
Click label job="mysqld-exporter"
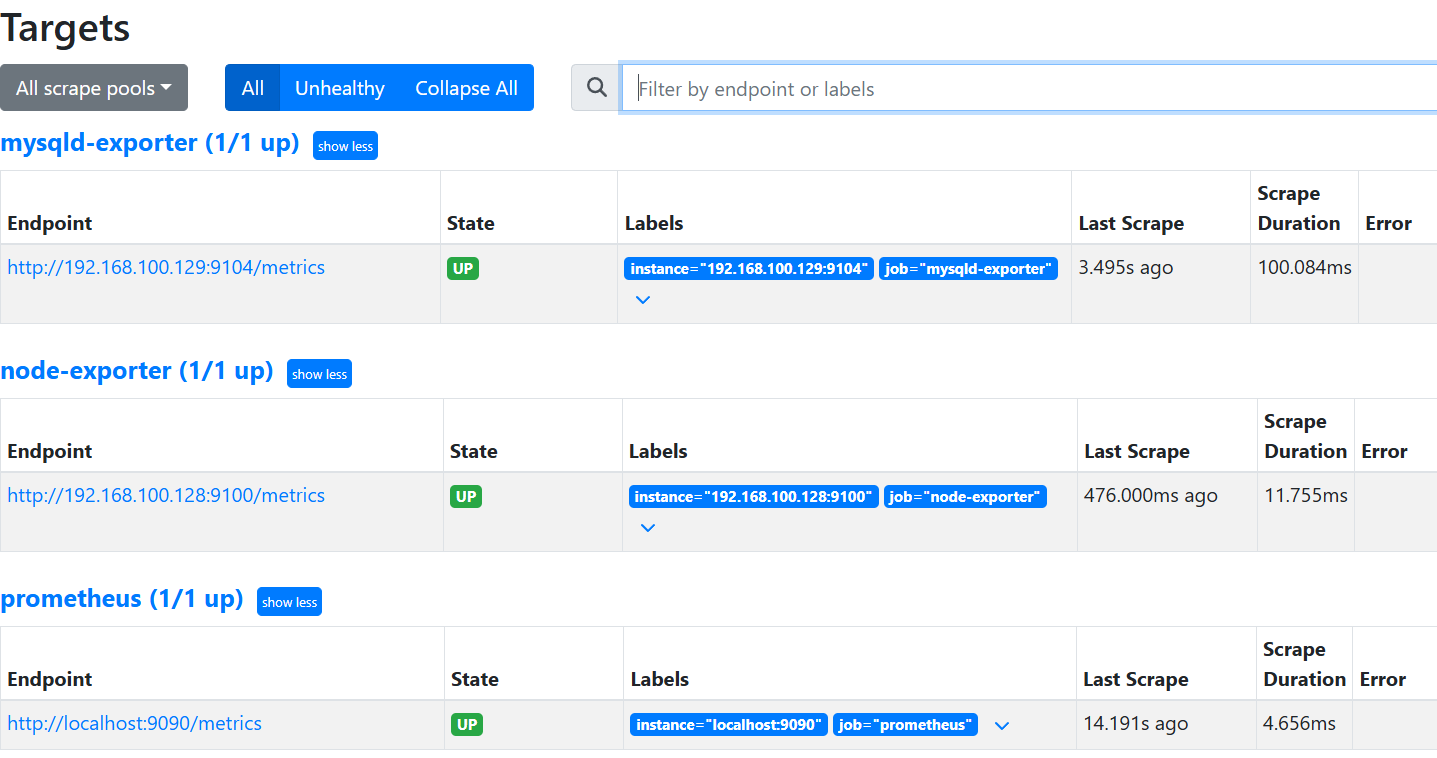[x=968, y=268]
